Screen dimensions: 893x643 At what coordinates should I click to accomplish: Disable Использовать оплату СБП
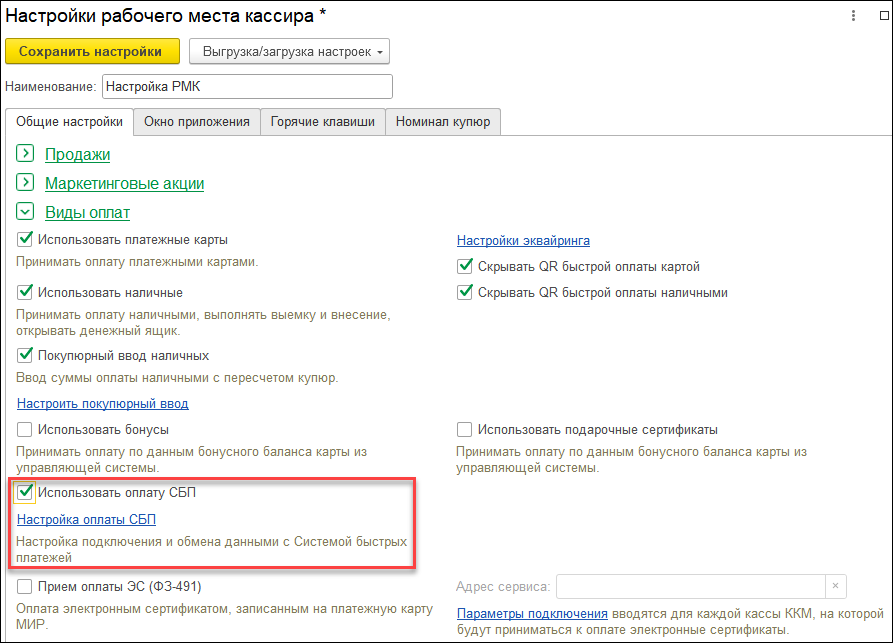26,492
